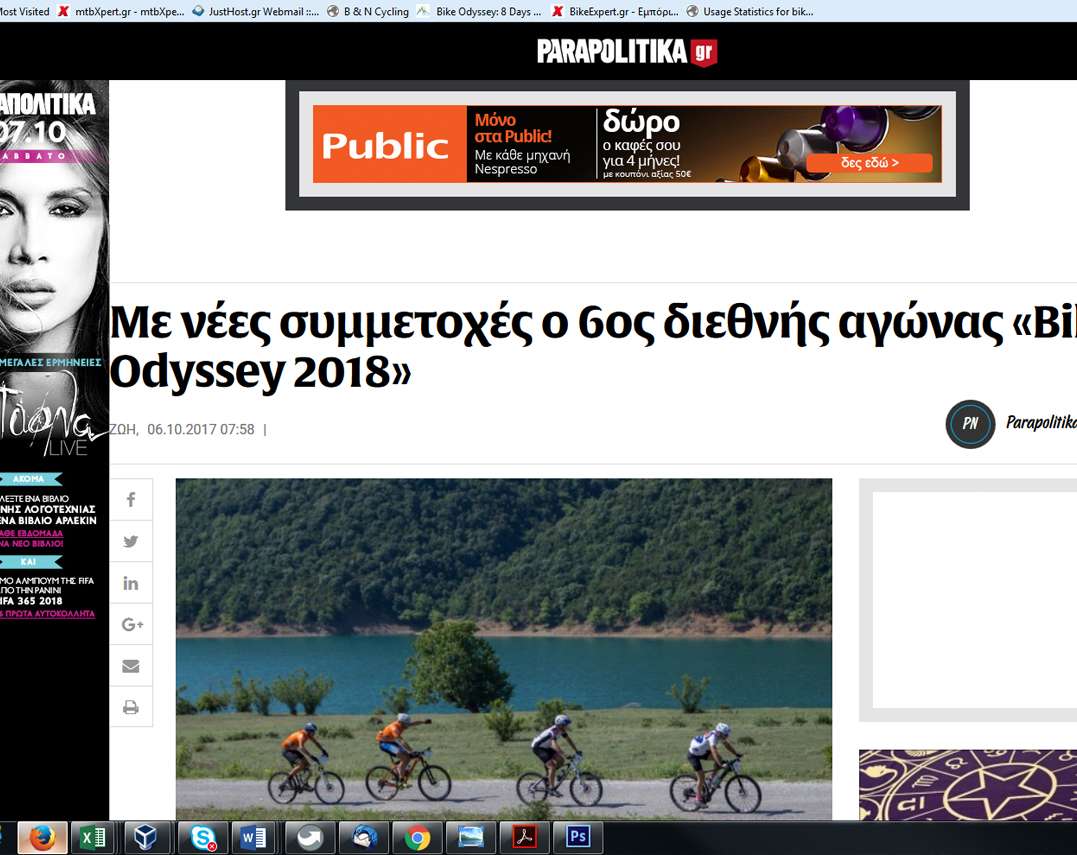This screenshot has height=855, width=1077.
Task: Open the Bike Odyssey: 8 Days bookmark
Action: click(479, 11)
